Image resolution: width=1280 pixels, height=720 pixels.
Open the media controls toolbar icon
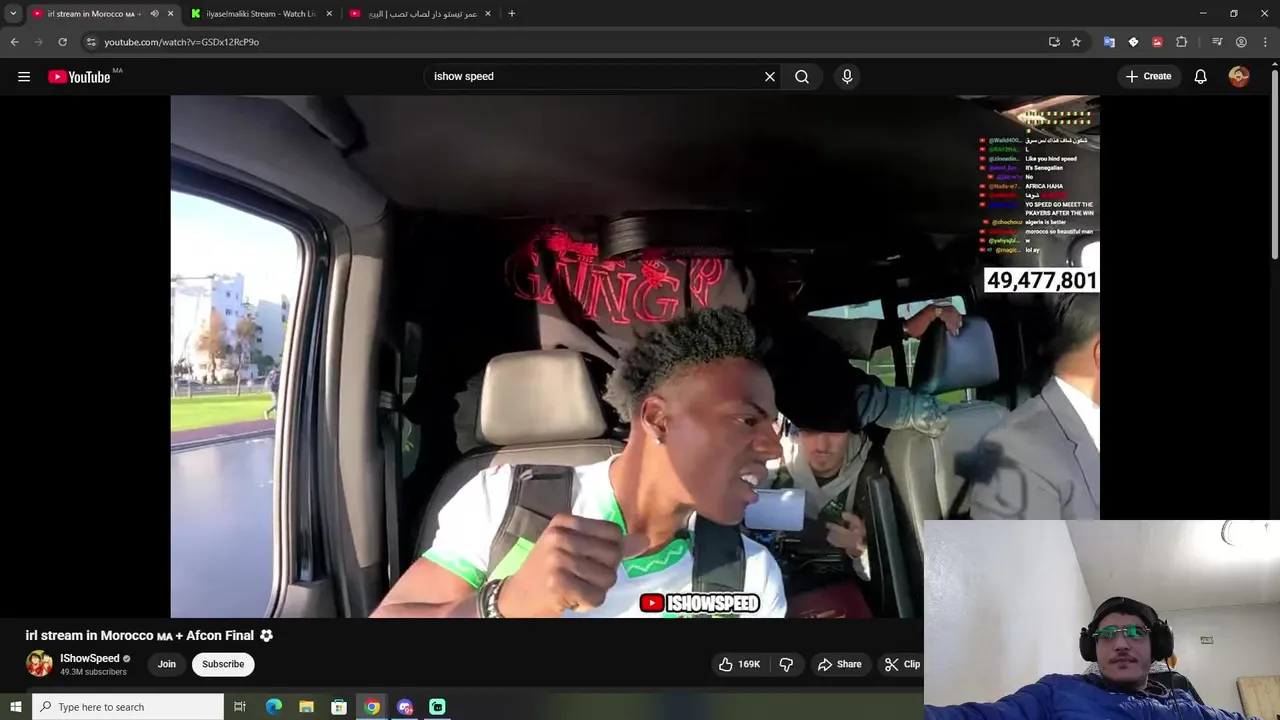pyautogui.click(x=1217, y=42)
